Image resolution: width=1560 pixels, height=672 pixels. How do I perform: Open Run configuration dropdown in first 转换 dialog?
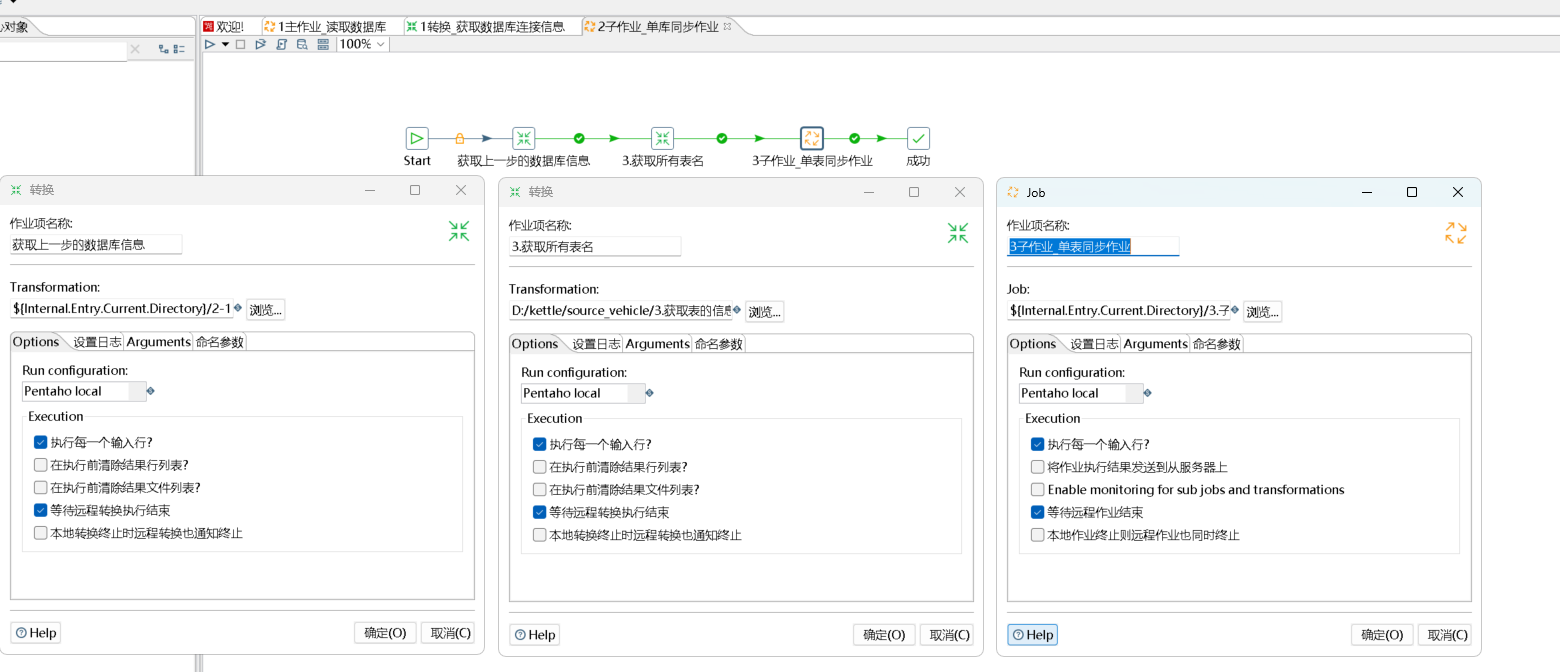tap(137, 391)
